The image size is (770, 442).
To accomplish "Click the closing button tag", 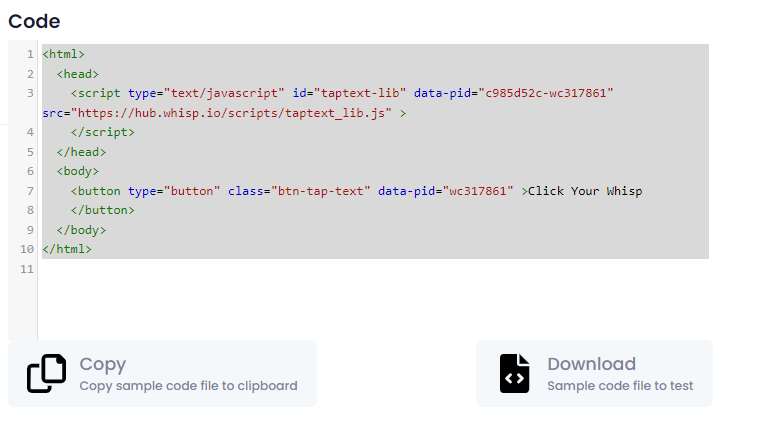I will (103, 210).
